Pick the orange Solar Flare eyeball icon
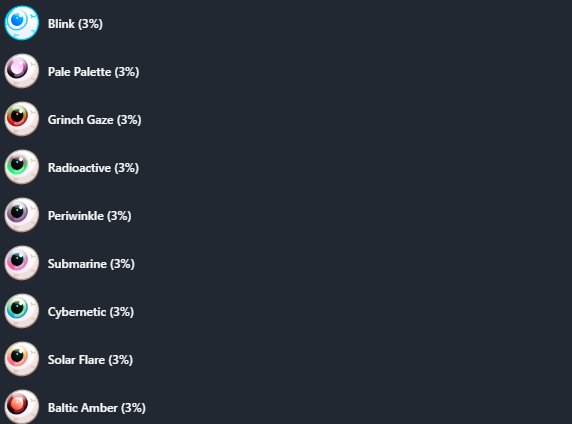This screenshot has width=572, height=424. pyautogui.click(x=22, y=359)
